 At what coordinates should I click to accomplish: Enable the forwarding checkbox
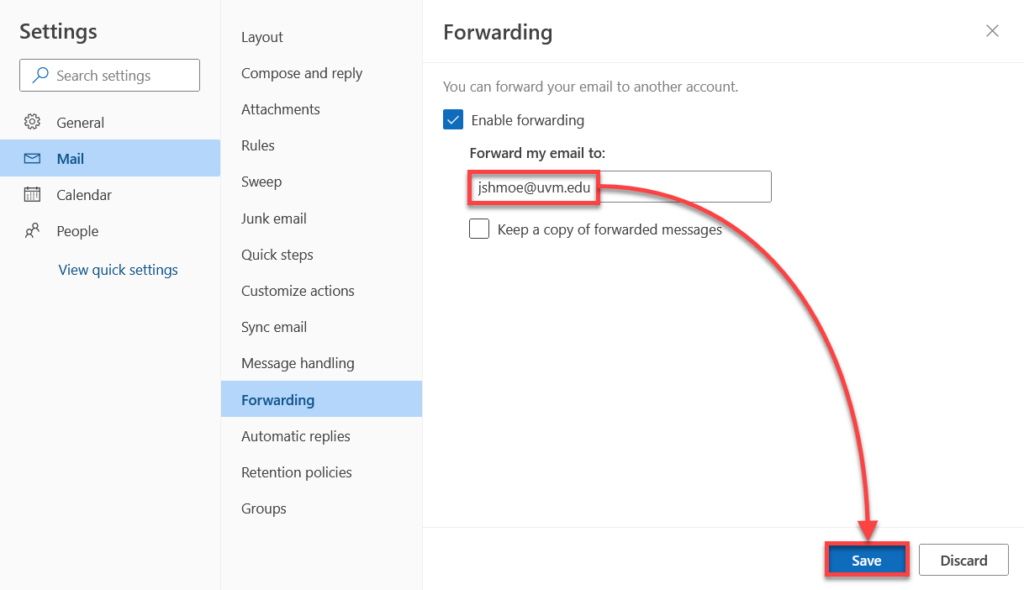click(453, 119)
